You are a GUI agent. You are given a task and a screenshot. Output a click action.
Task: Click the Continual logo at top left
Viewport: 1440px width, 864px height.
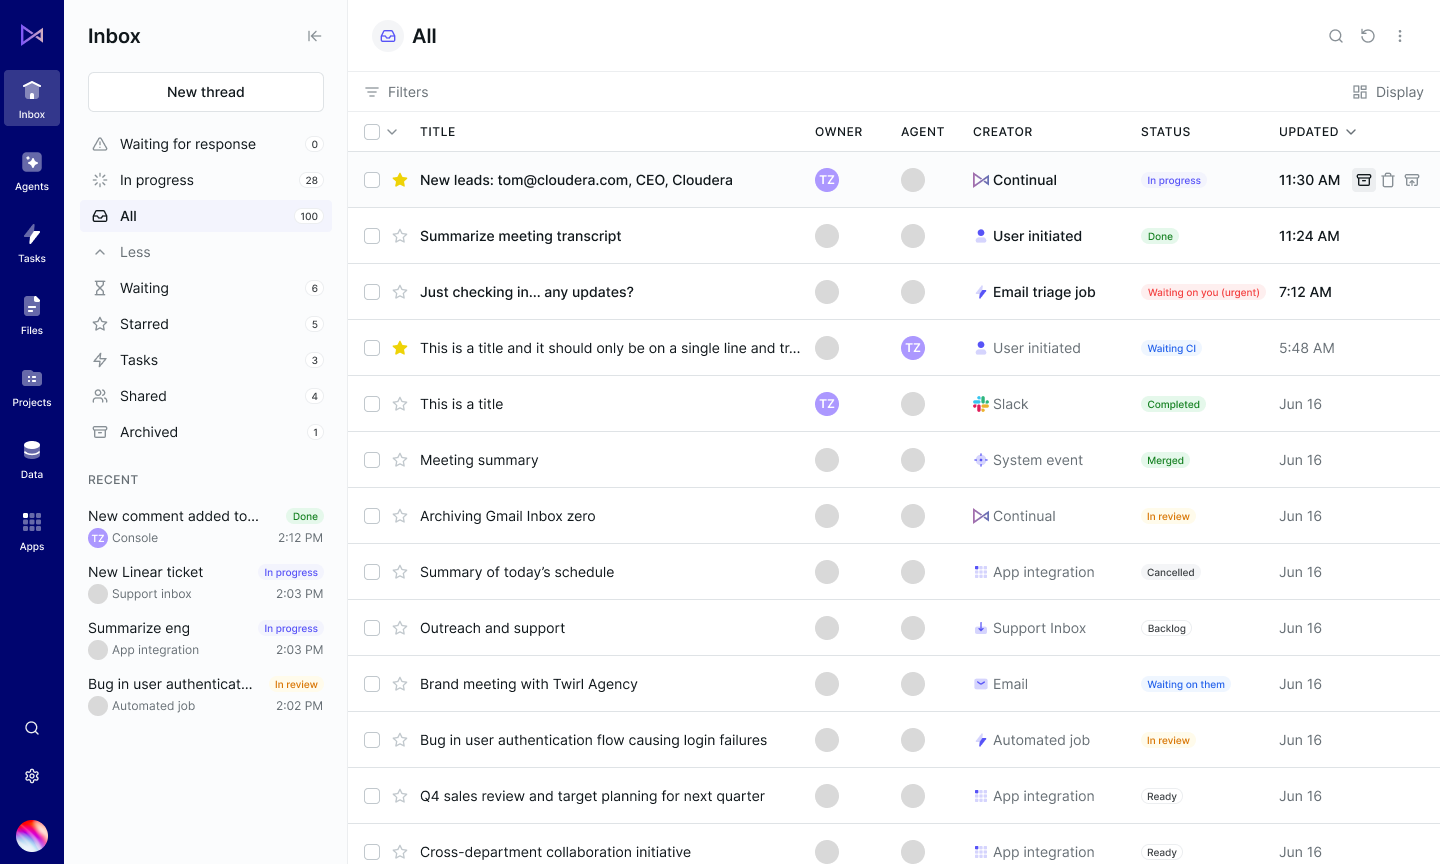tap(32, 35)
